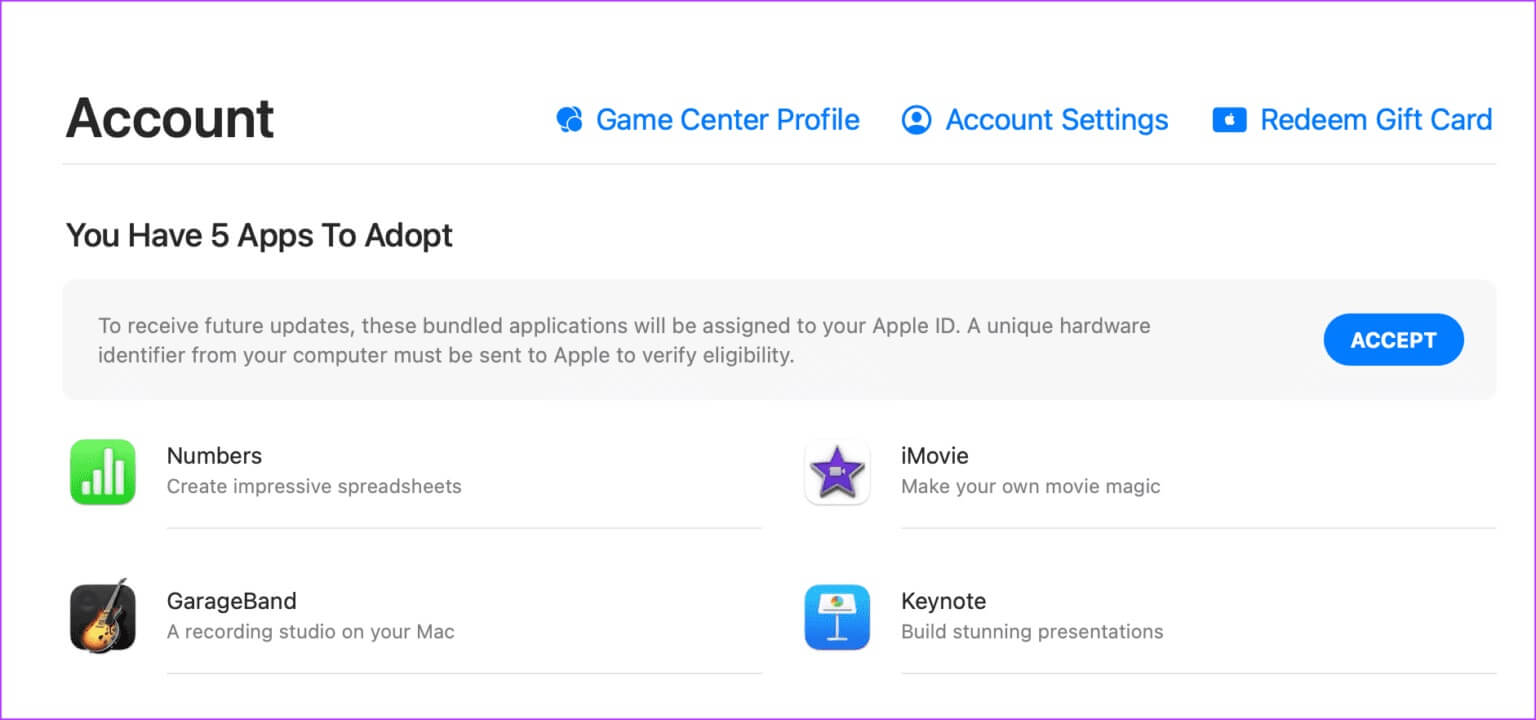Select the Numbers app title
Image resolution: width=1536 pixels, height=720 pixels.
click(x=214, y=456)
